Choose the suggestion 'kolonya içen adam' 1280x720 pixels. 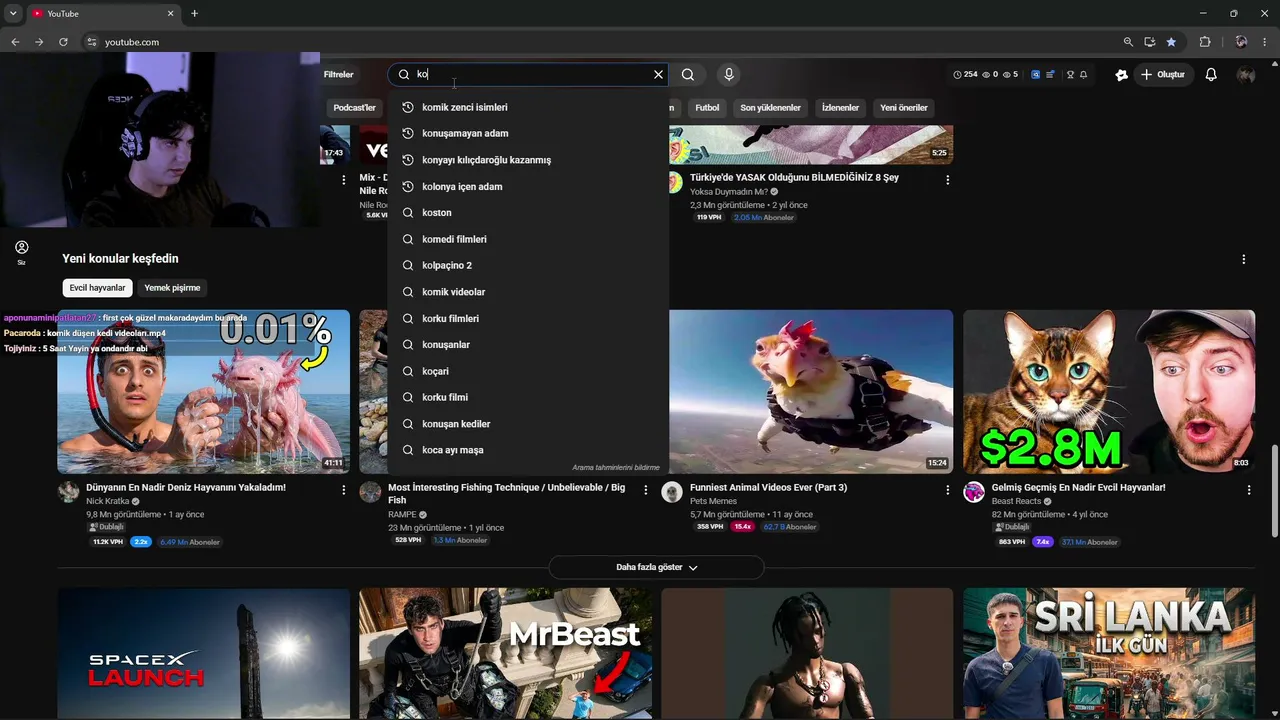(x=528, y=186)
